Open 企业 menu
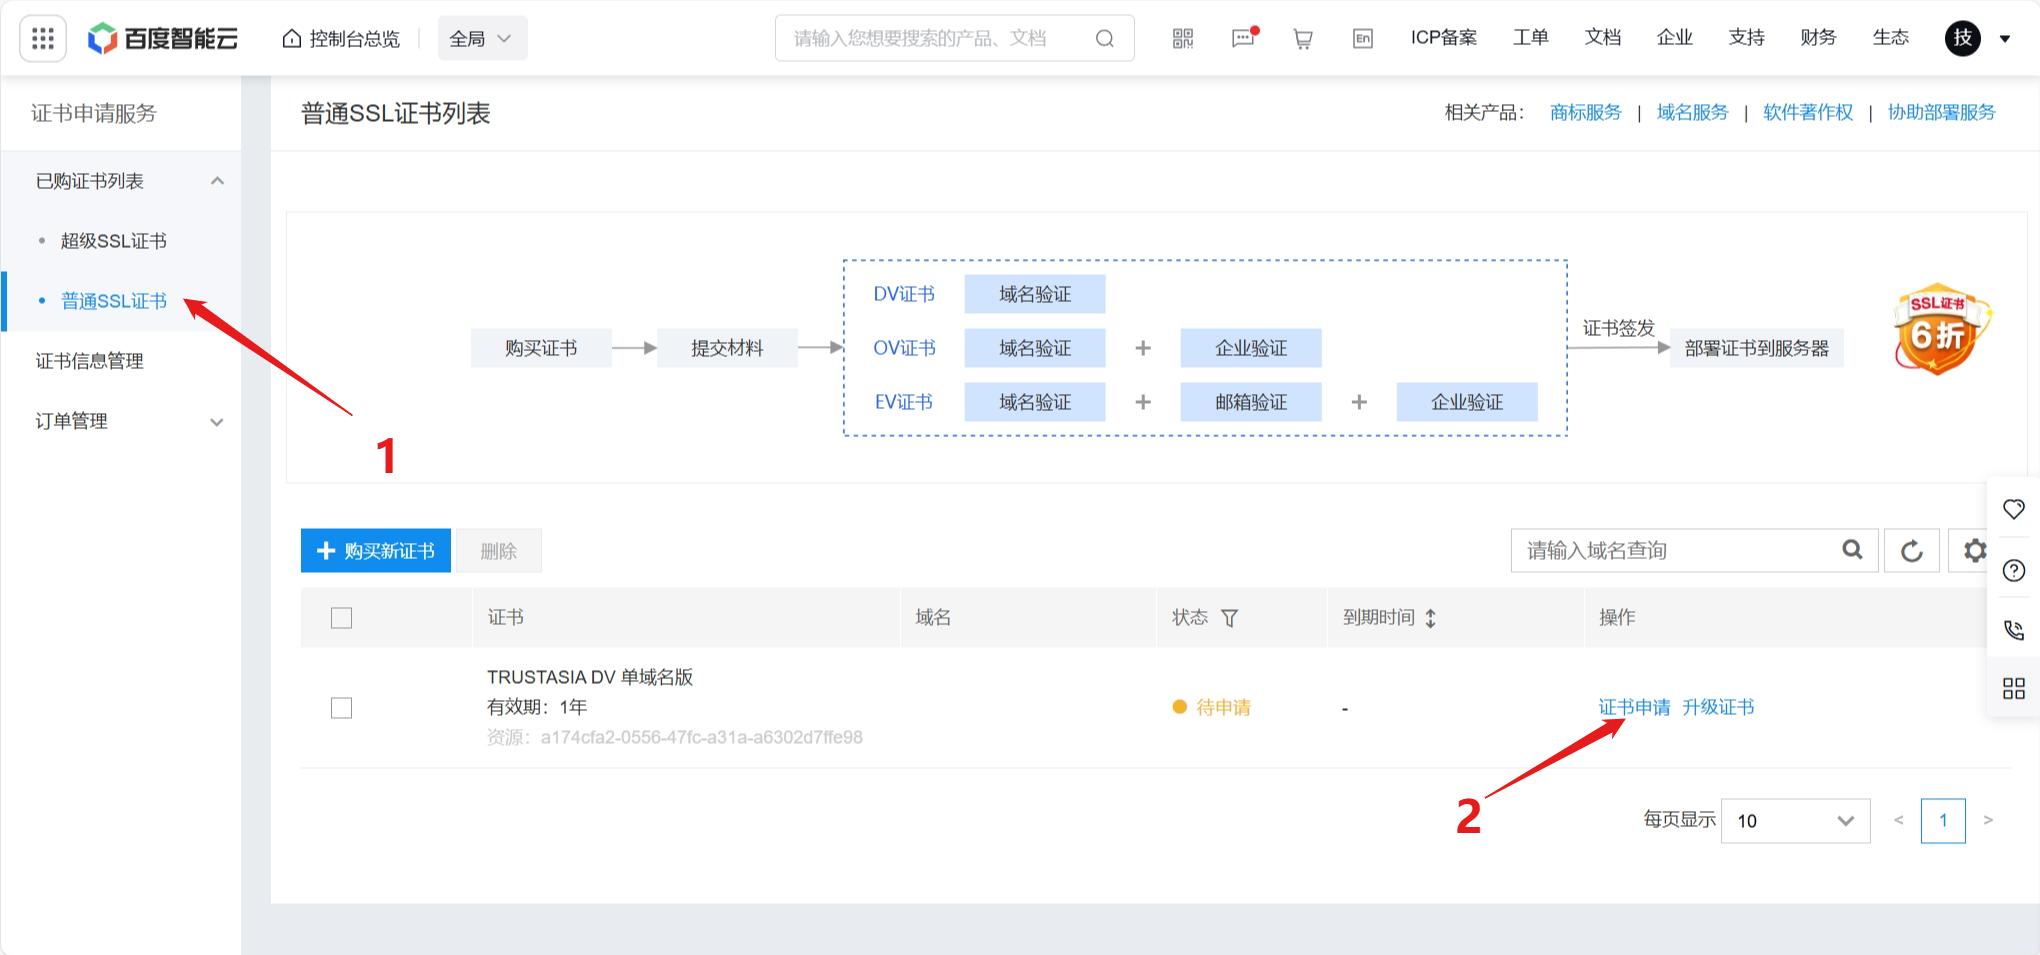The height and width of the screenshot is (955, 2040). coord(1674,38)
